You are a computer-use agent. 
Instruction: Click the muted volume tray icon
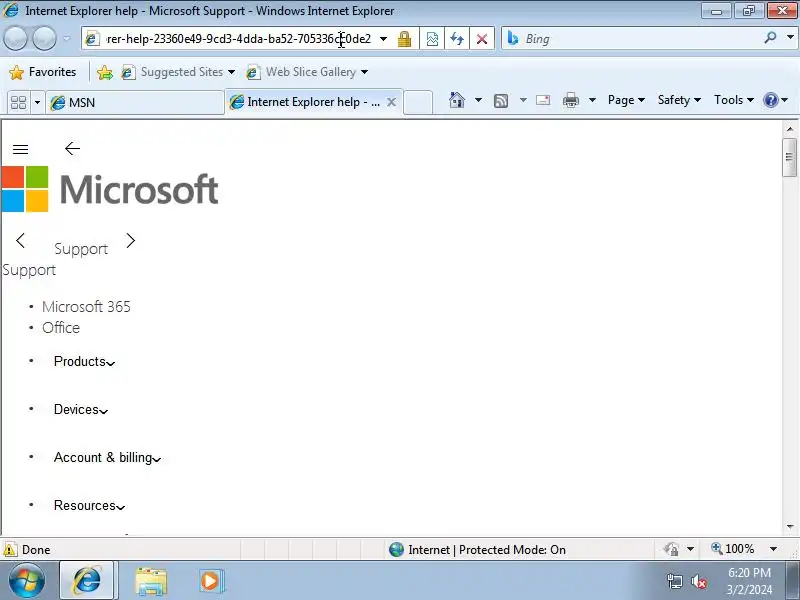698,581
